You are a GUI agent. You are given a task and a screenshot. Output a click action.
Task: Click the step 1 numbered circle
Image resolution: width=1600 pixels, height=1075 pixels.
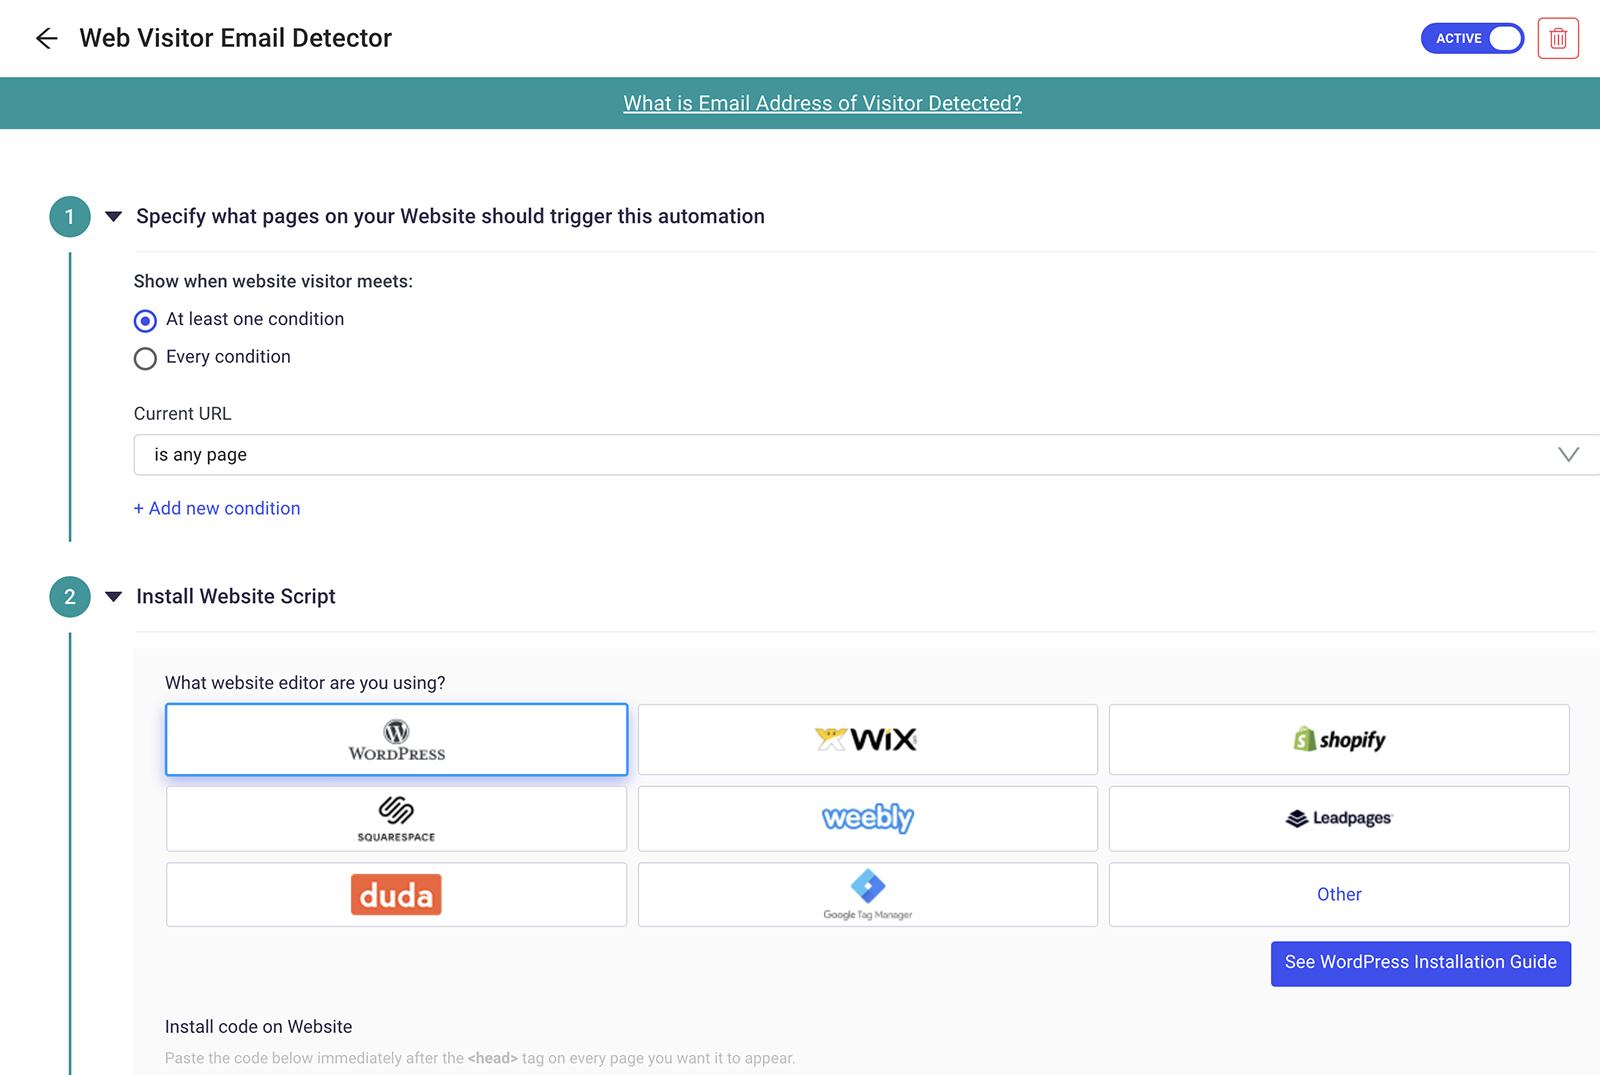coord(70,217)
